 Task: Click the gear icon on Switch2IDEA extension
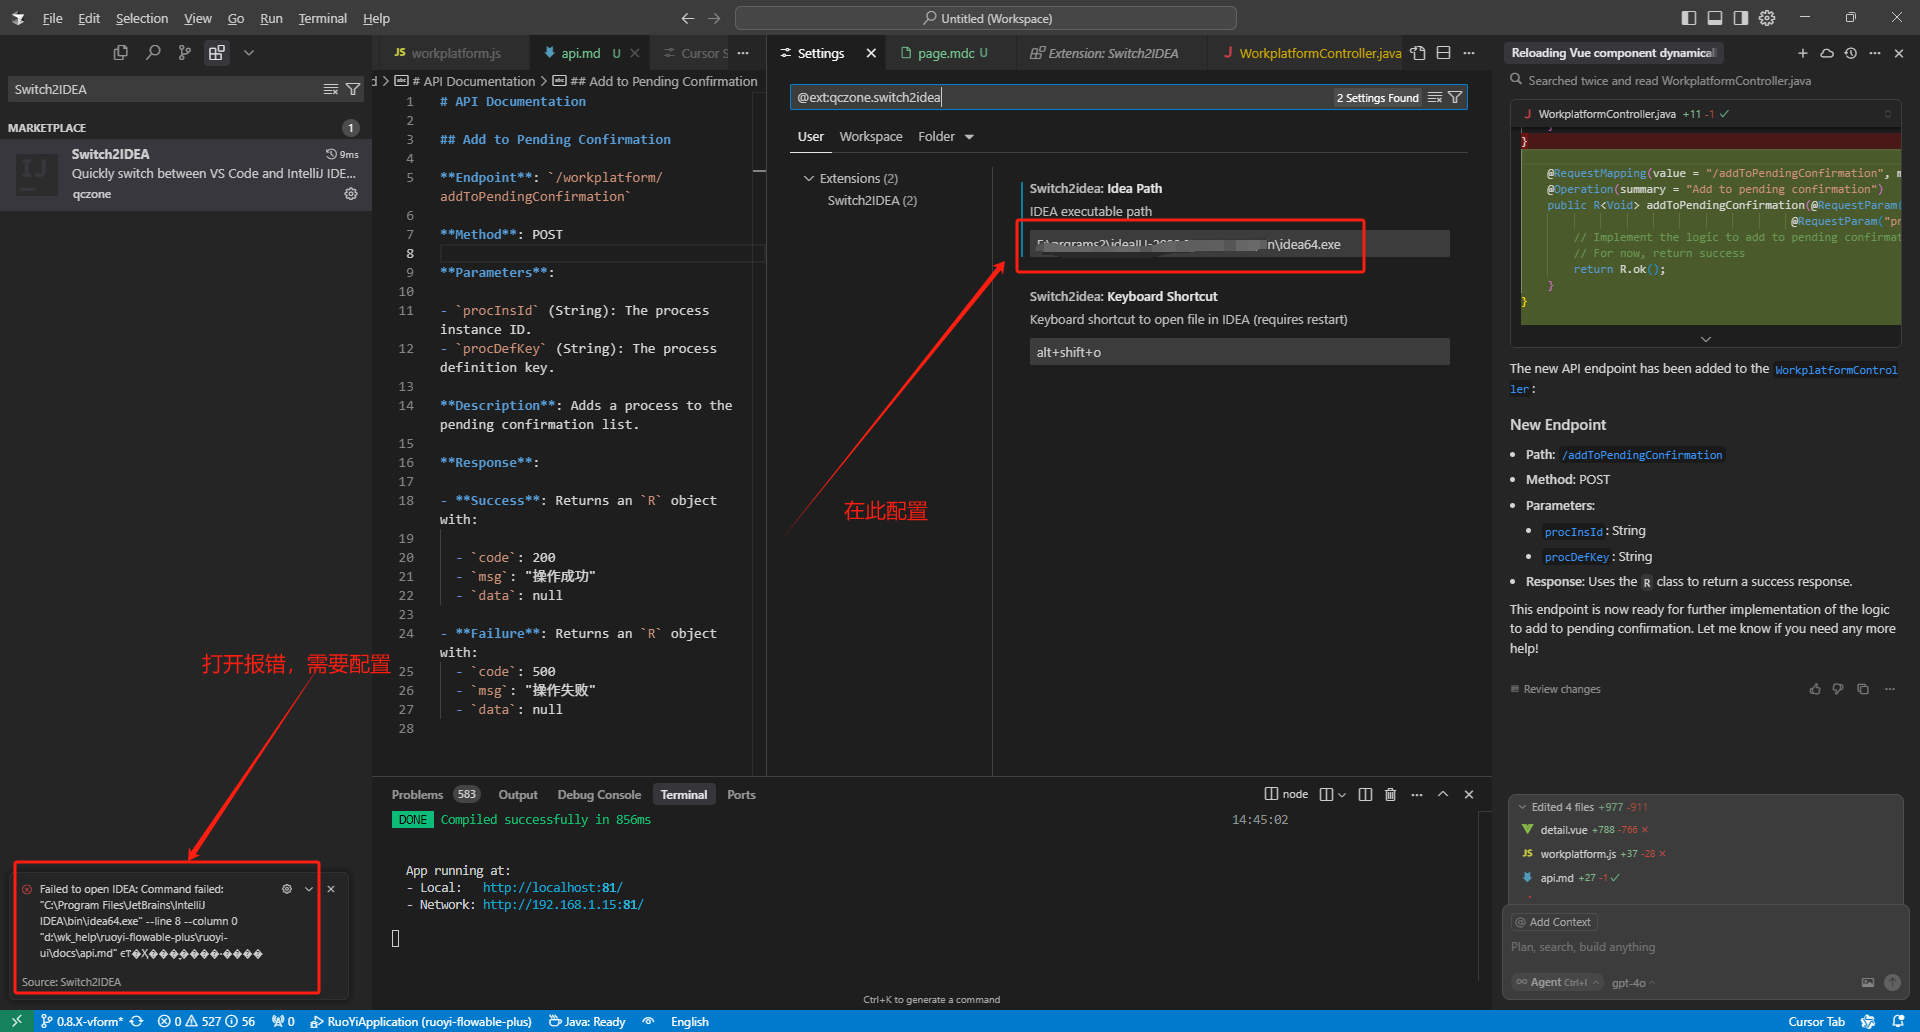click(351, 193)
